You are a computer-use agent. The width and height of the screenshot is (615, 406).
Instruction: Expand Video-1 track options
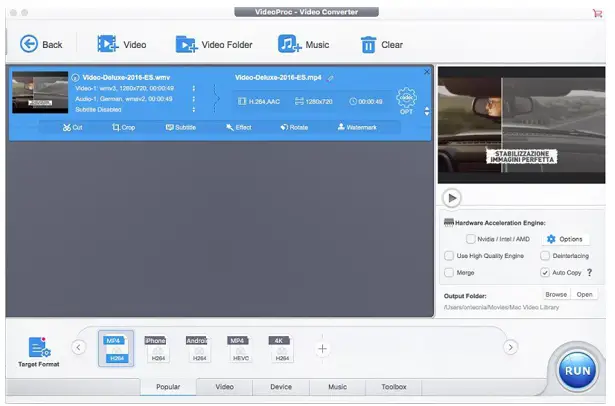(x=194, y=89)
